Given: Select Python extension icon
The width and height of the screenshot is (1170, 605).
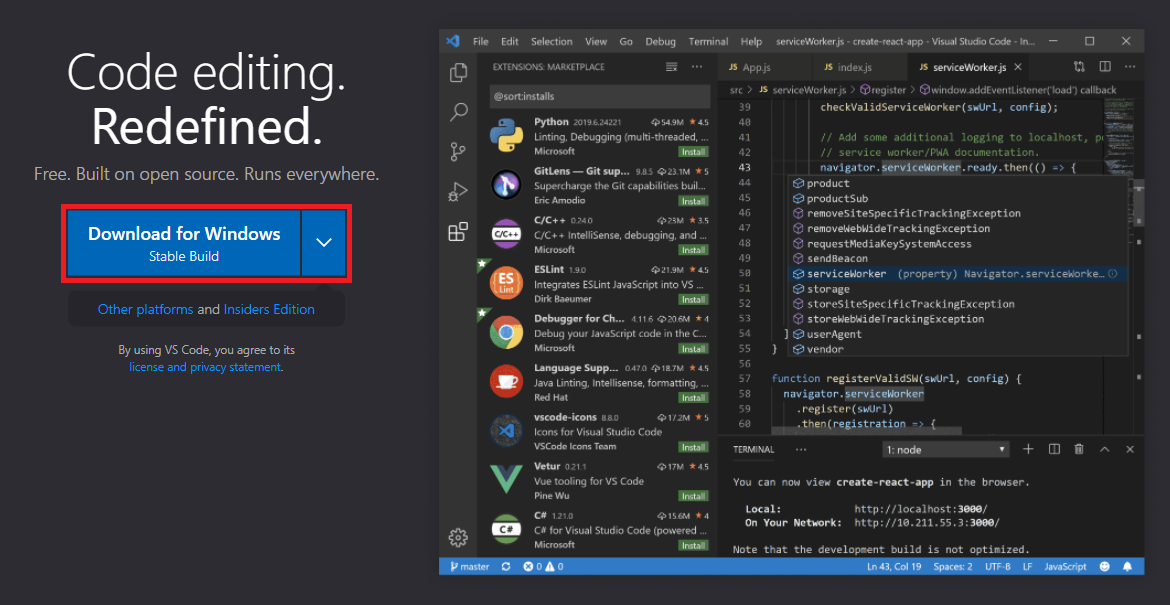Looking at the screenshot, I should pos(506,135).
